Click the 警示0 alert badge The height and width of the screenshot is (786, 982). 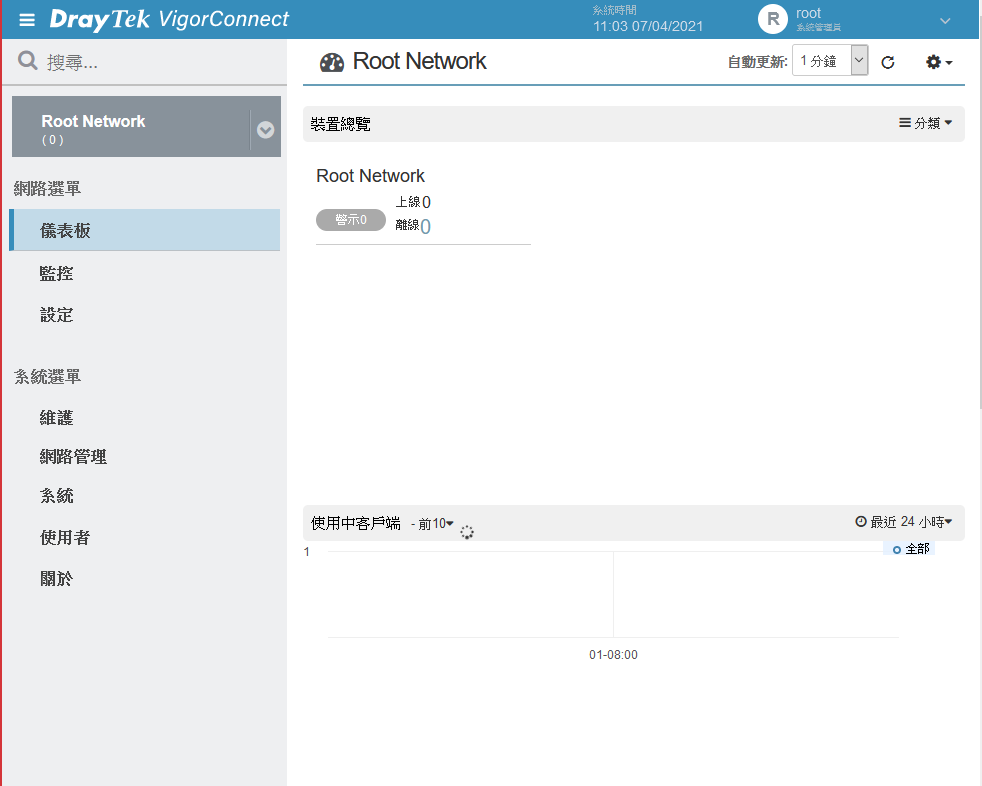click(x=351, y=220)
